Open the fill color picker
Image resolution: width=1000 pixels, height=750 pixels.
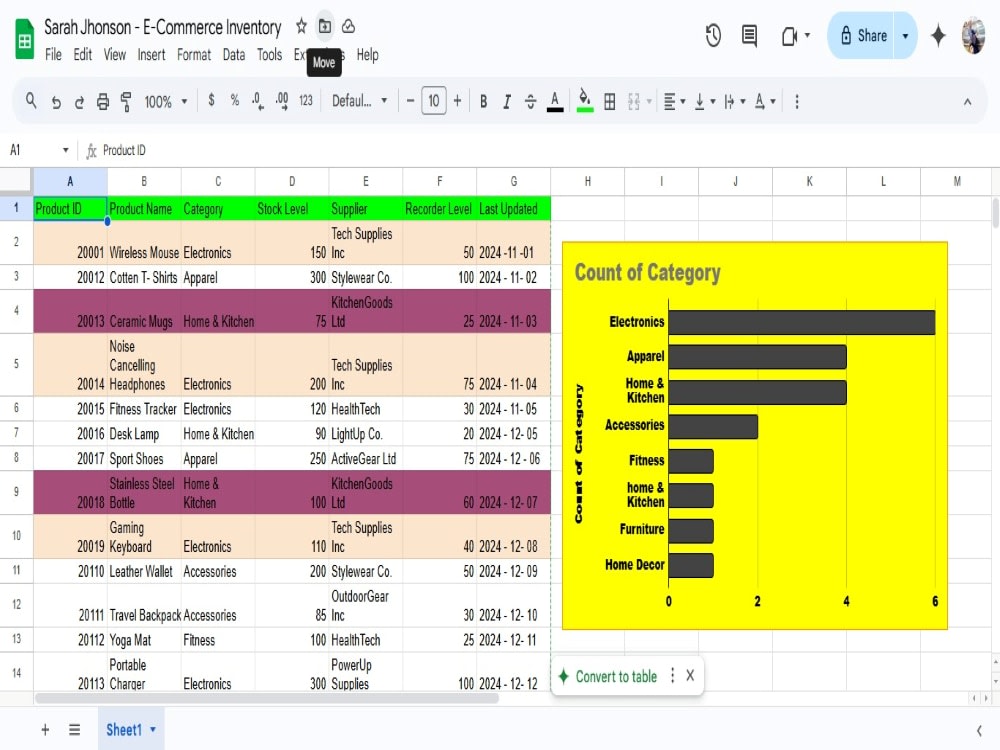584,101
